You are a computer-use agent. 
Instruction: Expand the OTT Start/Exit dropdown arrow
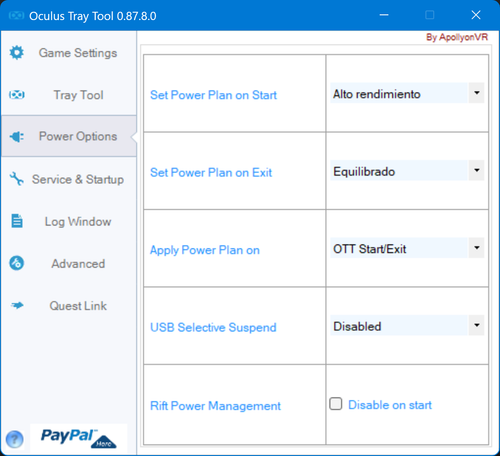coord(477,248)
